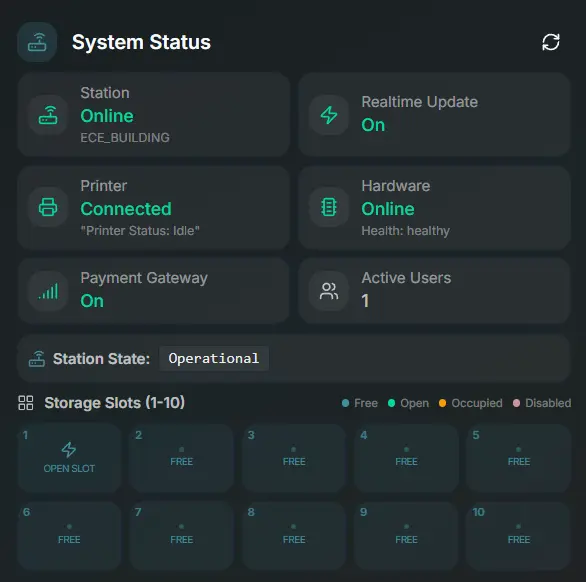The height and width of the screenshot is (582, 586).
Task: Click the Payment Gateway signal bars icon
Action: 48,291
